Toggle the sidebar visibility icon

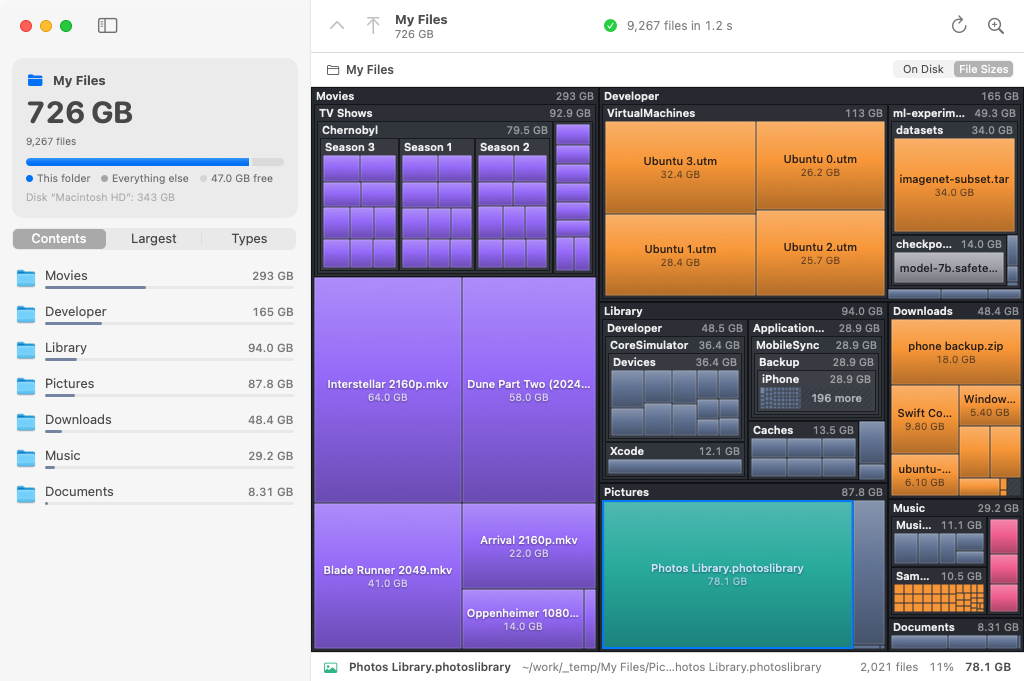click(x=107, y=25)
